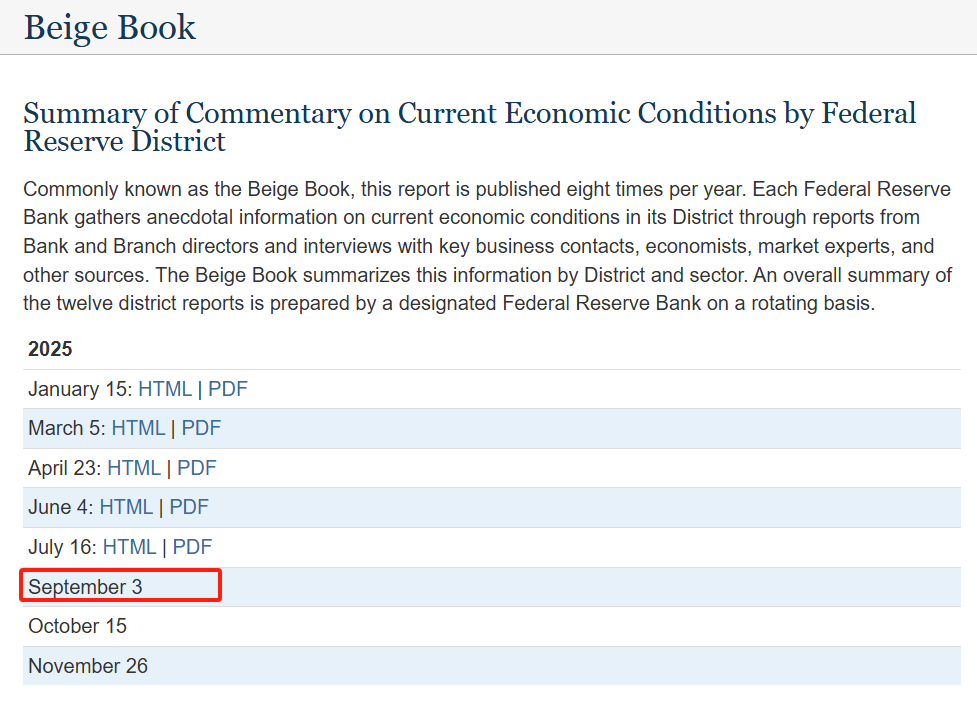
Task: Click the Beige Book page heading
Action: point(110,28)
